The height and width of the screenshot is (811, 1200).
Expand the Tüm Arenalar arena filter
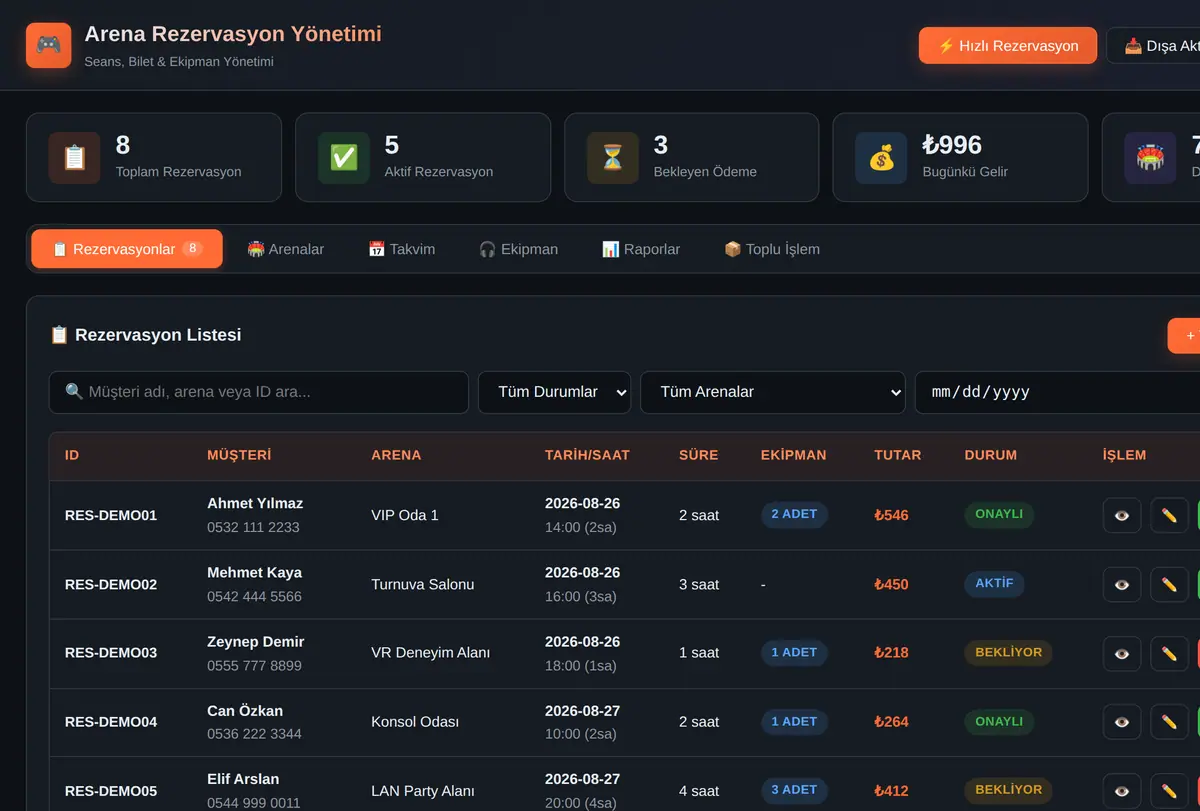pyautogui.click(x=772, y=392)
